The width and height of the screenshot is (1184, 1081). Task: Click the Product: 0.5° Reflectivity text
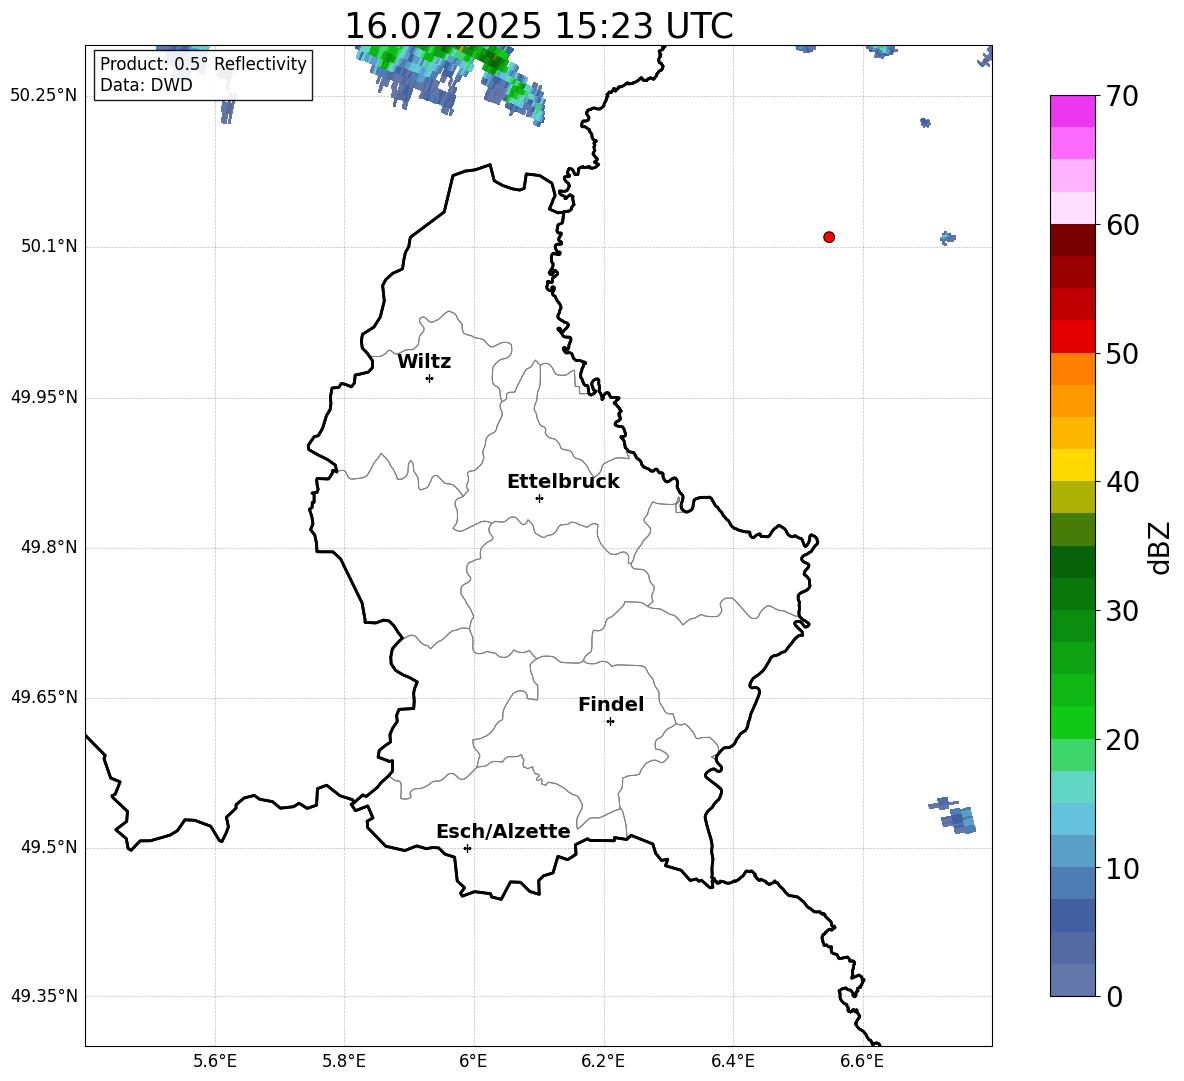(x=203, y=64)
